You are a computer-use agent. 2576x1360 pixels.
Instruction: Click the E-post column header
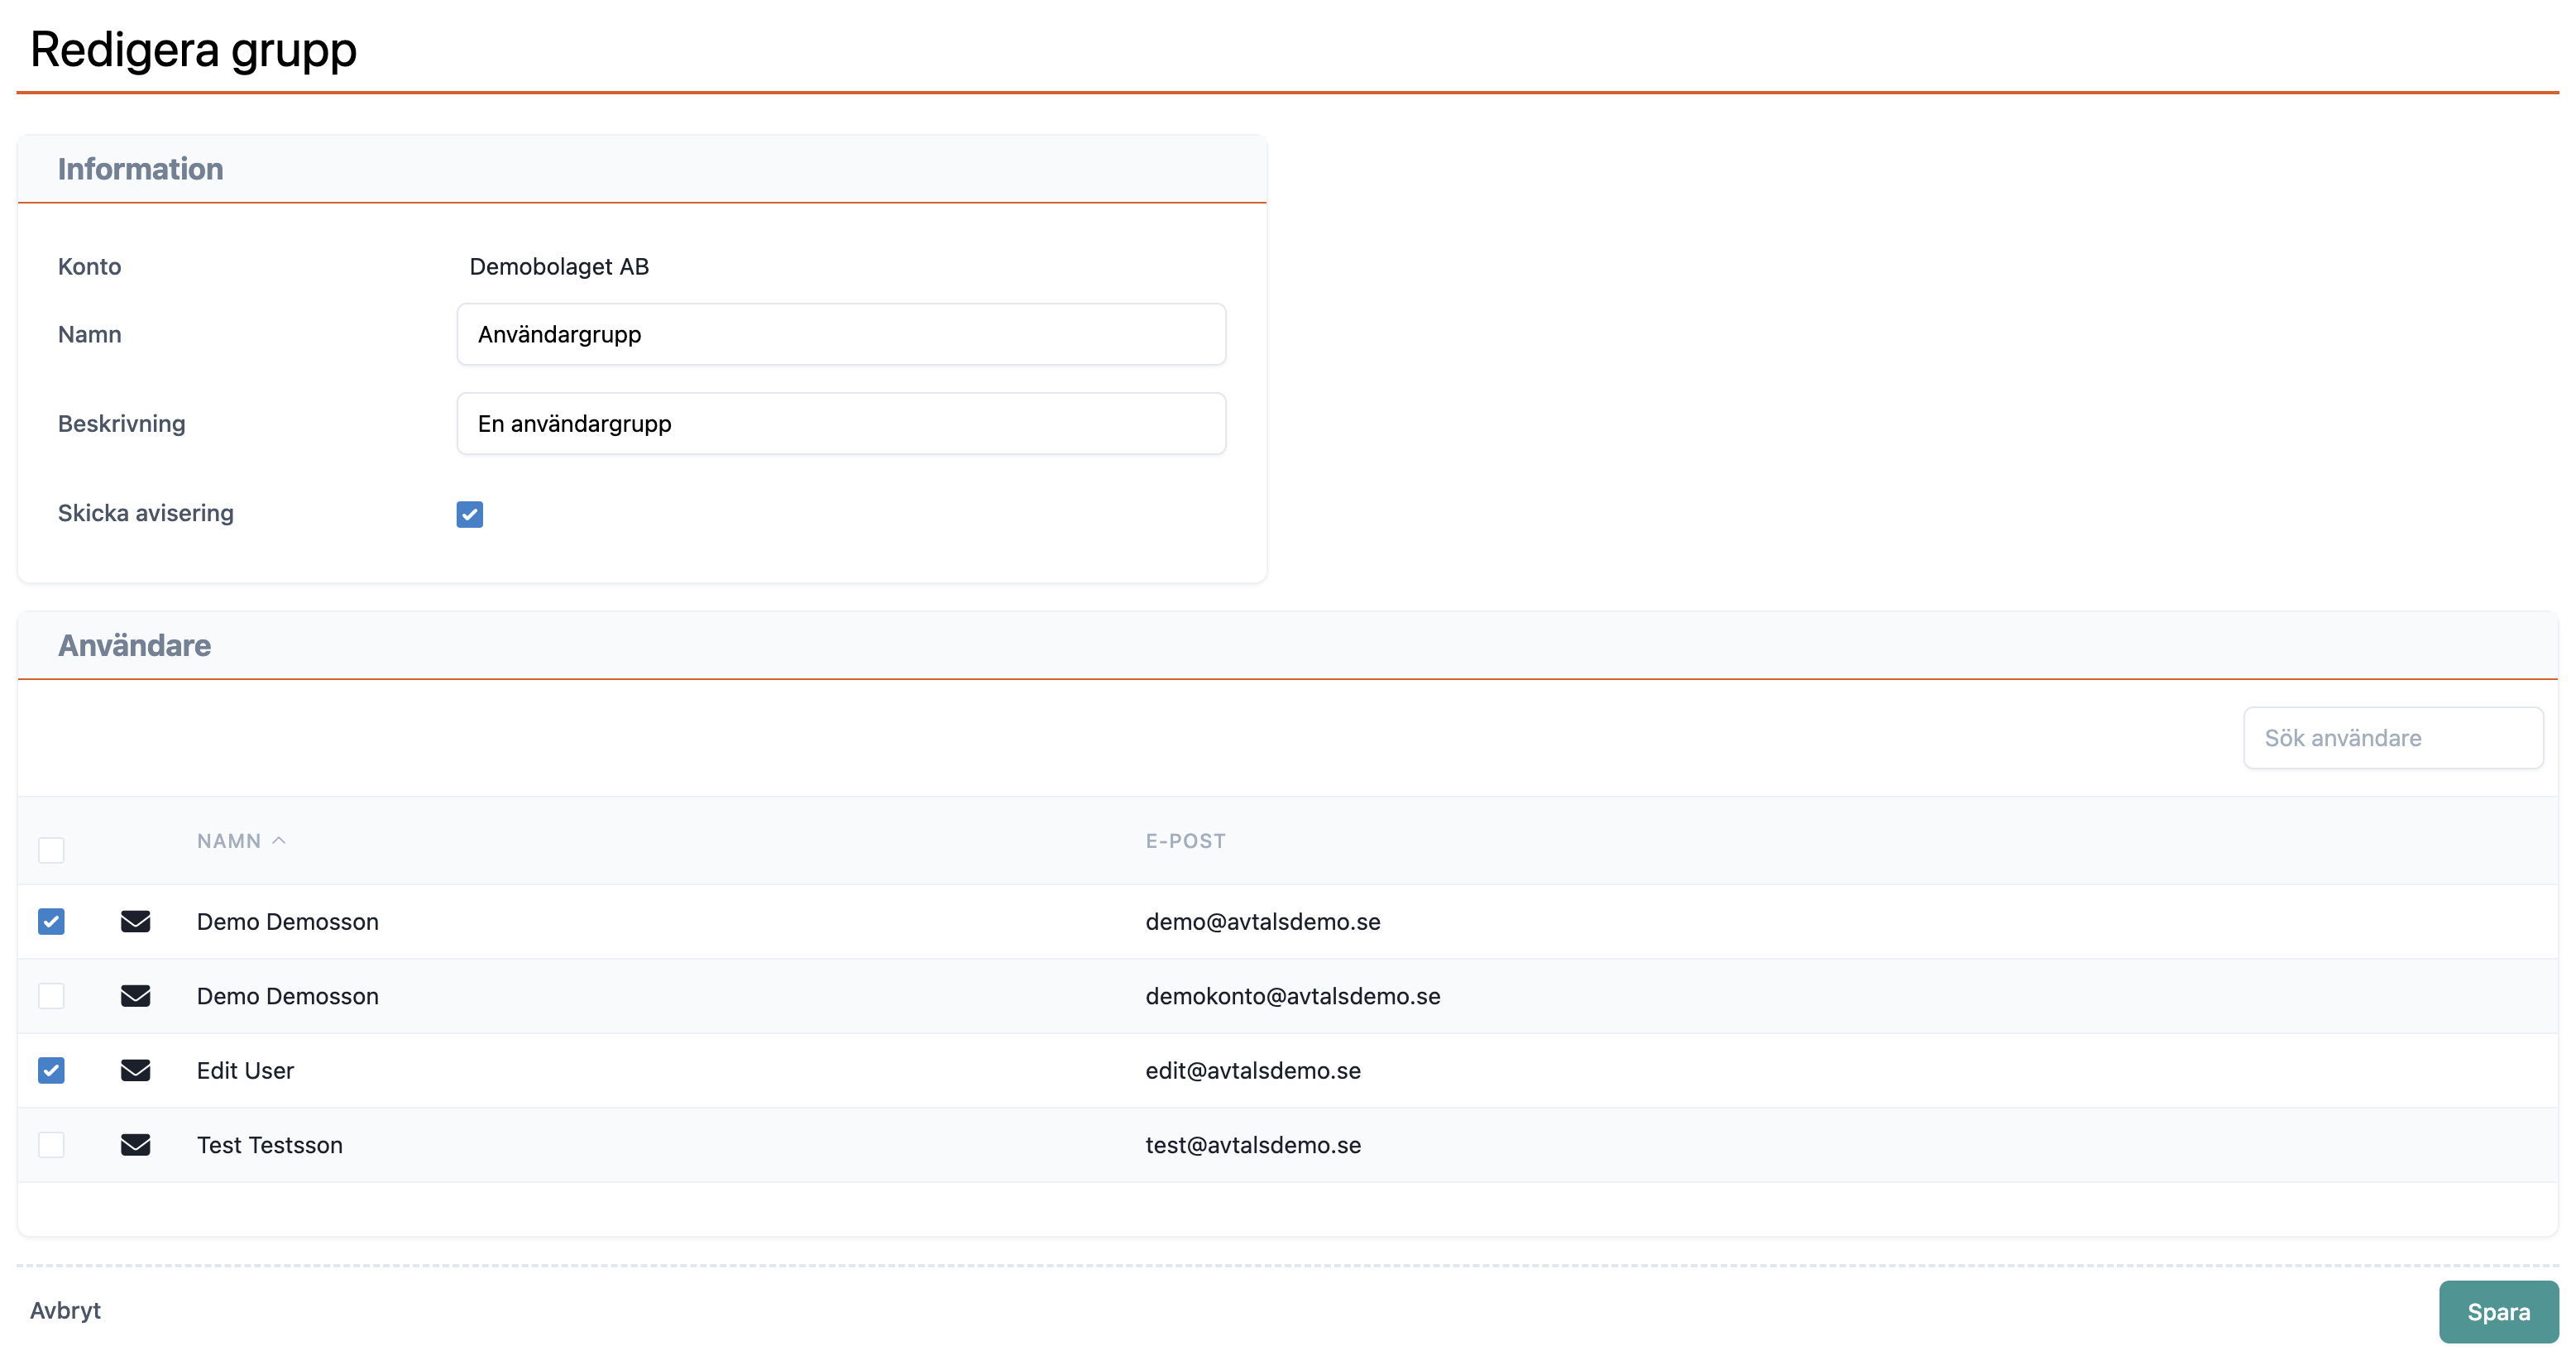coord(1185,841)
